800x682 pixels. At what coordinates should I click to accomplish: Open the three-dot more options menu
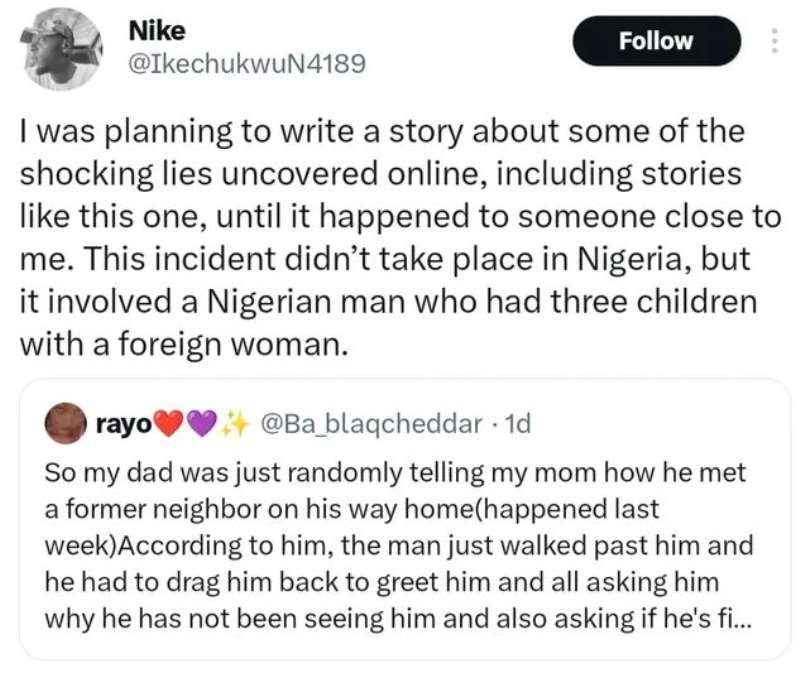pyautogui.click(x=774, y=41)
